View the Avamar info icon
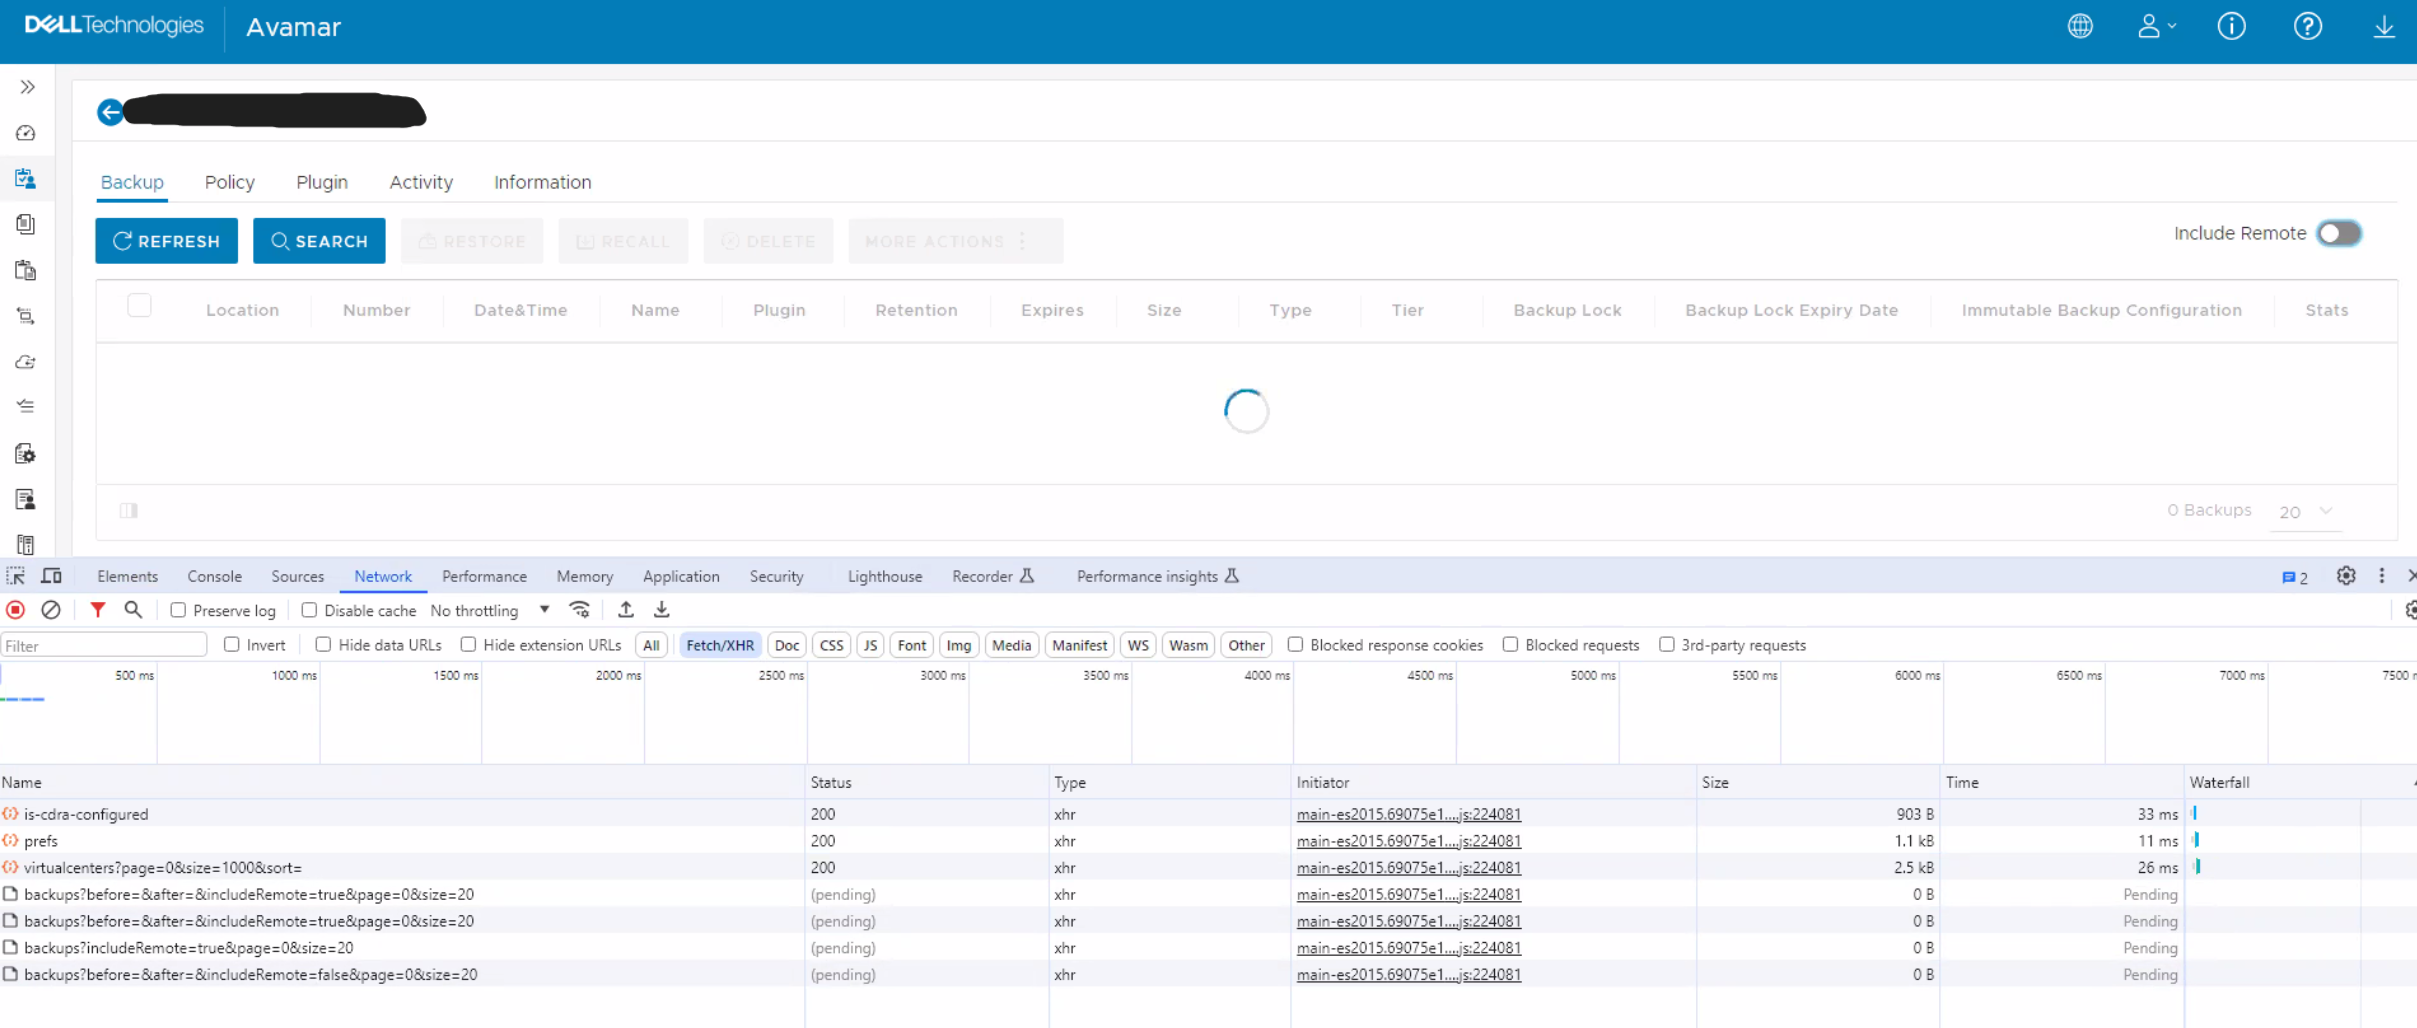The width and height of the screenshot is (2417, 1028). [2232, 26]
